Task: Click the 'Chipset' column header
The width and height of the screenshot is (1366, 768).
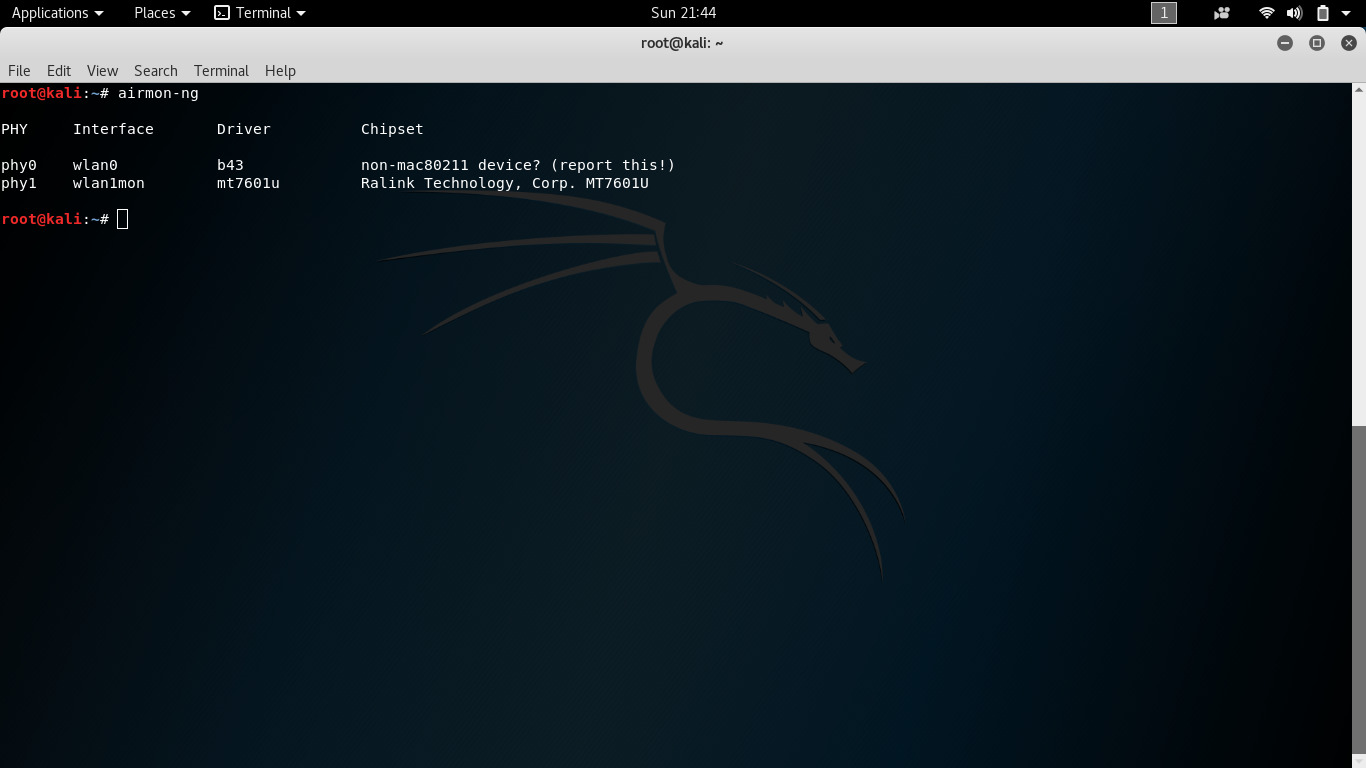Action: coord(392,129)
